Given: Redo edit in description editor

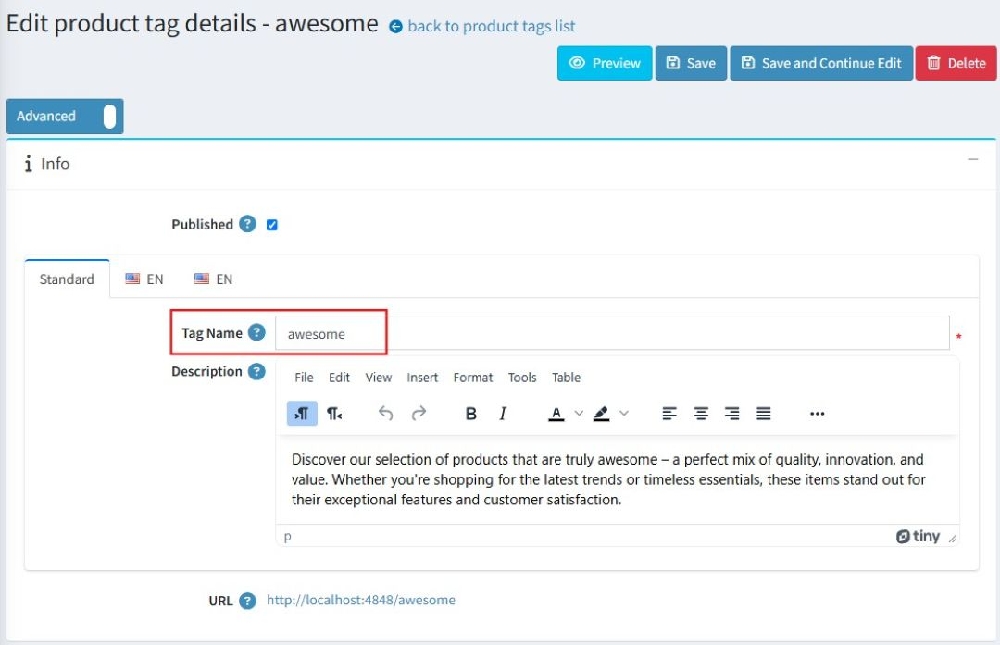Looking at the screenshot, I should pos(418,413).
